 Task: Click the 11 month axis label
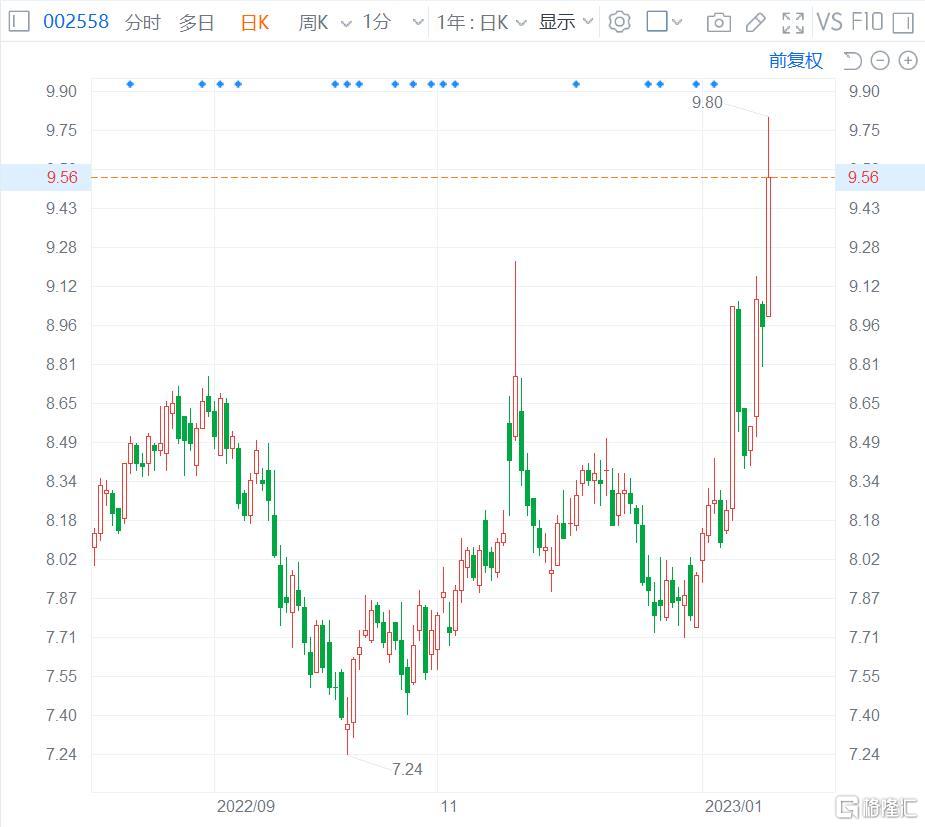(x=448, y=806)
